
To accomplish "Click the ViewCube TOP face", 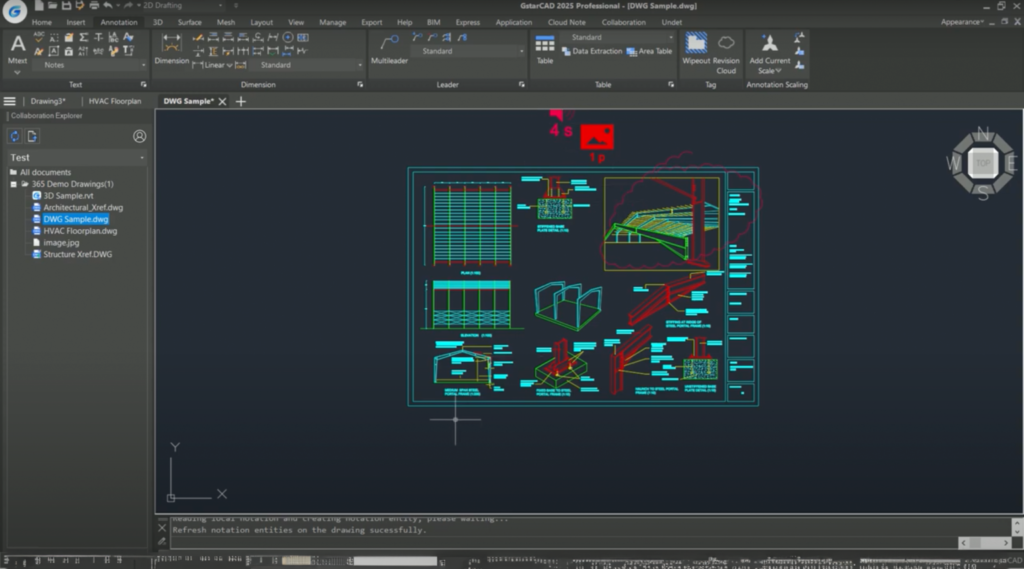I will pyautogui.click(x=983, y=163).
